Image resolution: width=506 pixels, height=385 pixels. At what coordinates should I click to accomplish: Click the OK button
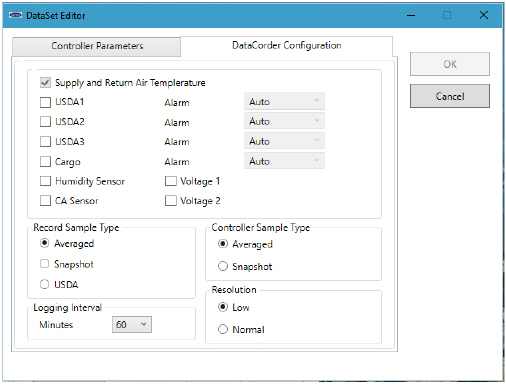point(450,64)
